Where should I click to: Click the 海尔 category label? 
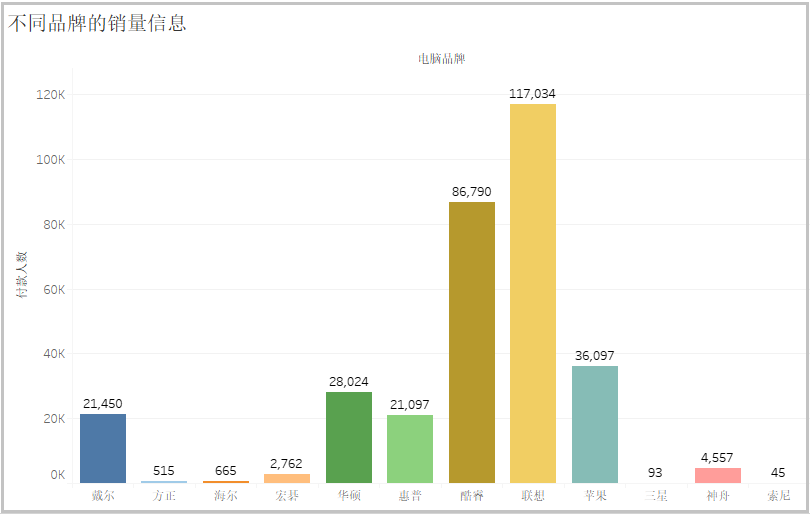coord(226,496)
